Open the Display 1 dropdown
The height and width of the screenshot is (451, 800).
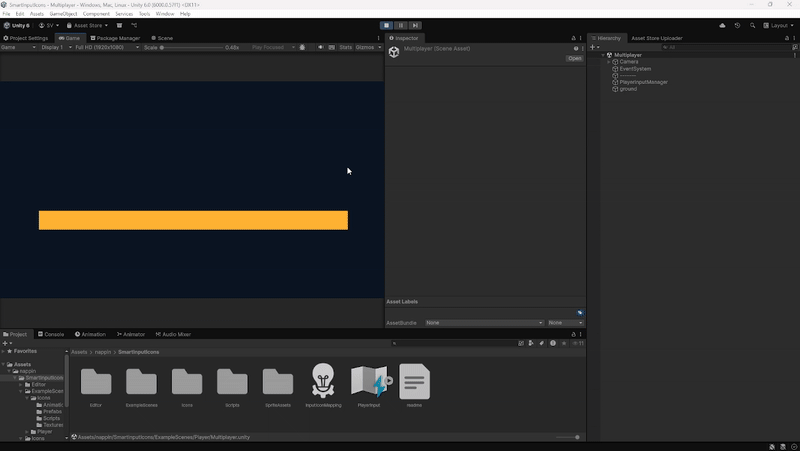click(56, 47)
